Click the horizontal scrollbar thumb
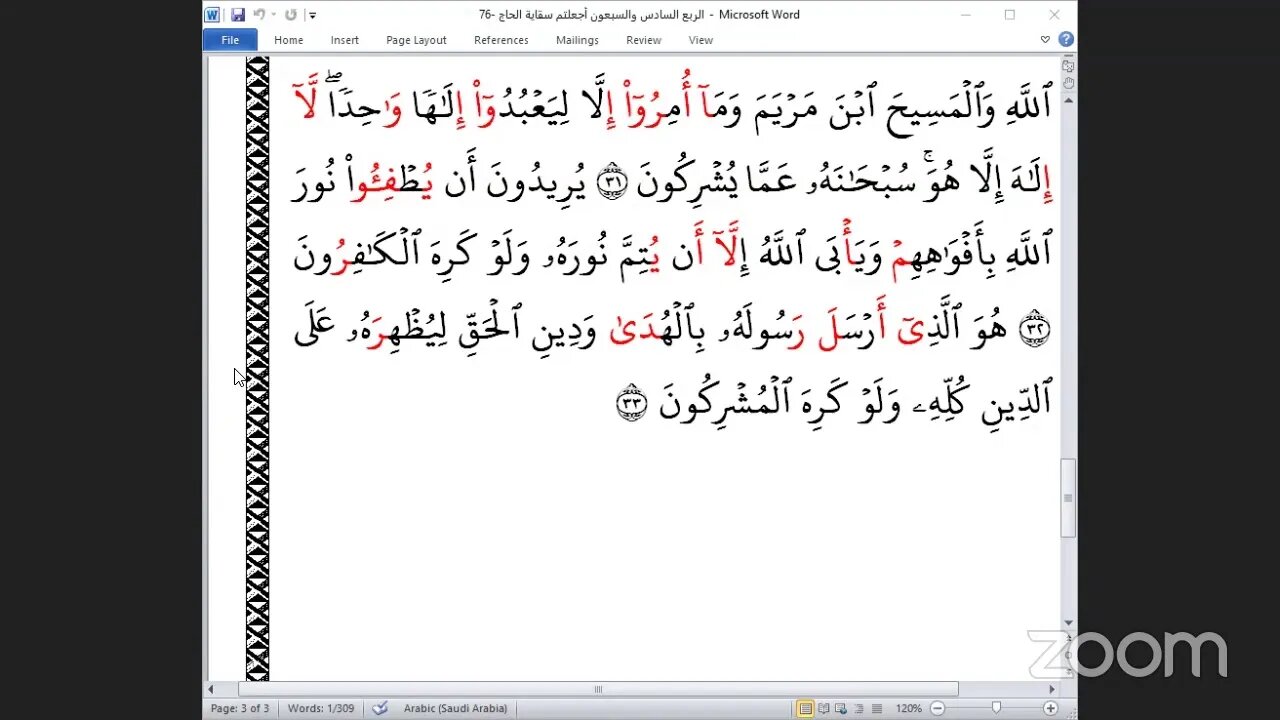The width and height of the screenshot is (1280, 720). point(598,689)
